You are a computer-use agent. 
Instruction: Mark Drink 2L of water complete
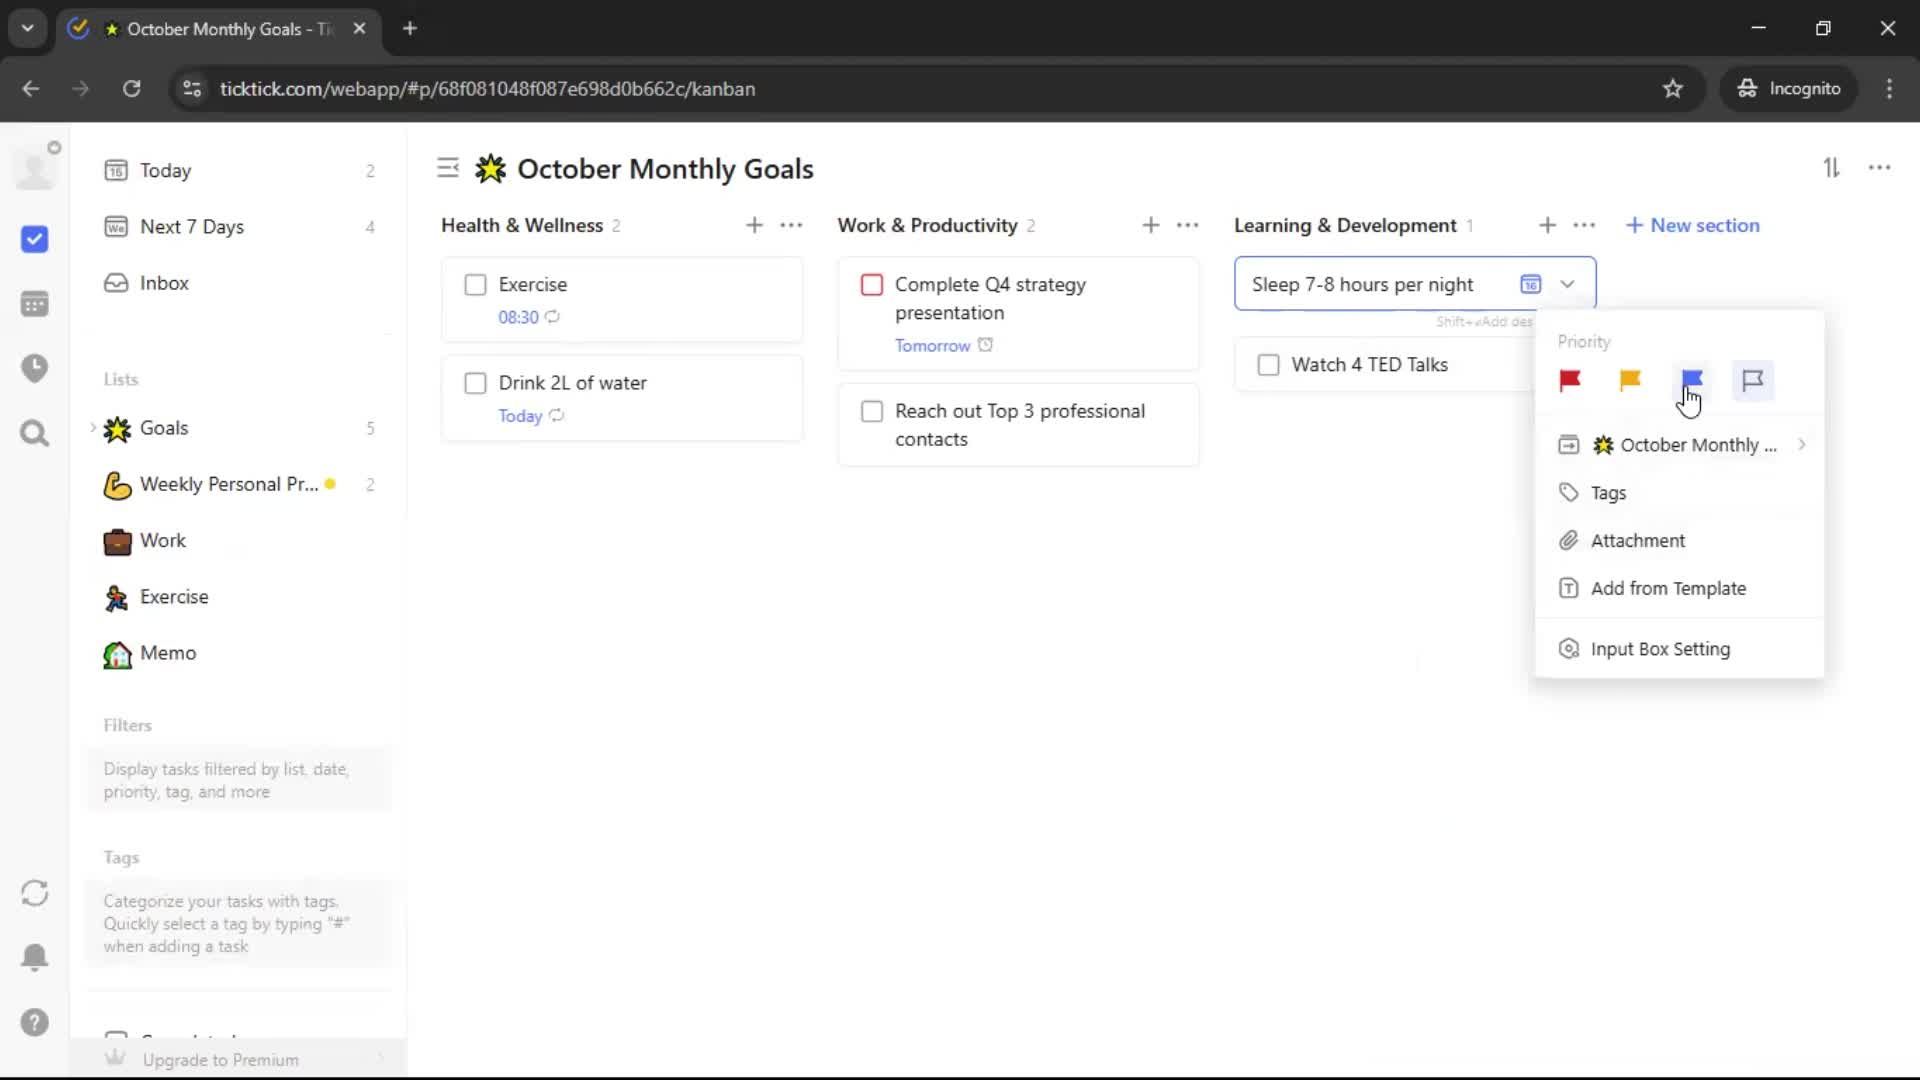[x=476, y=383]
